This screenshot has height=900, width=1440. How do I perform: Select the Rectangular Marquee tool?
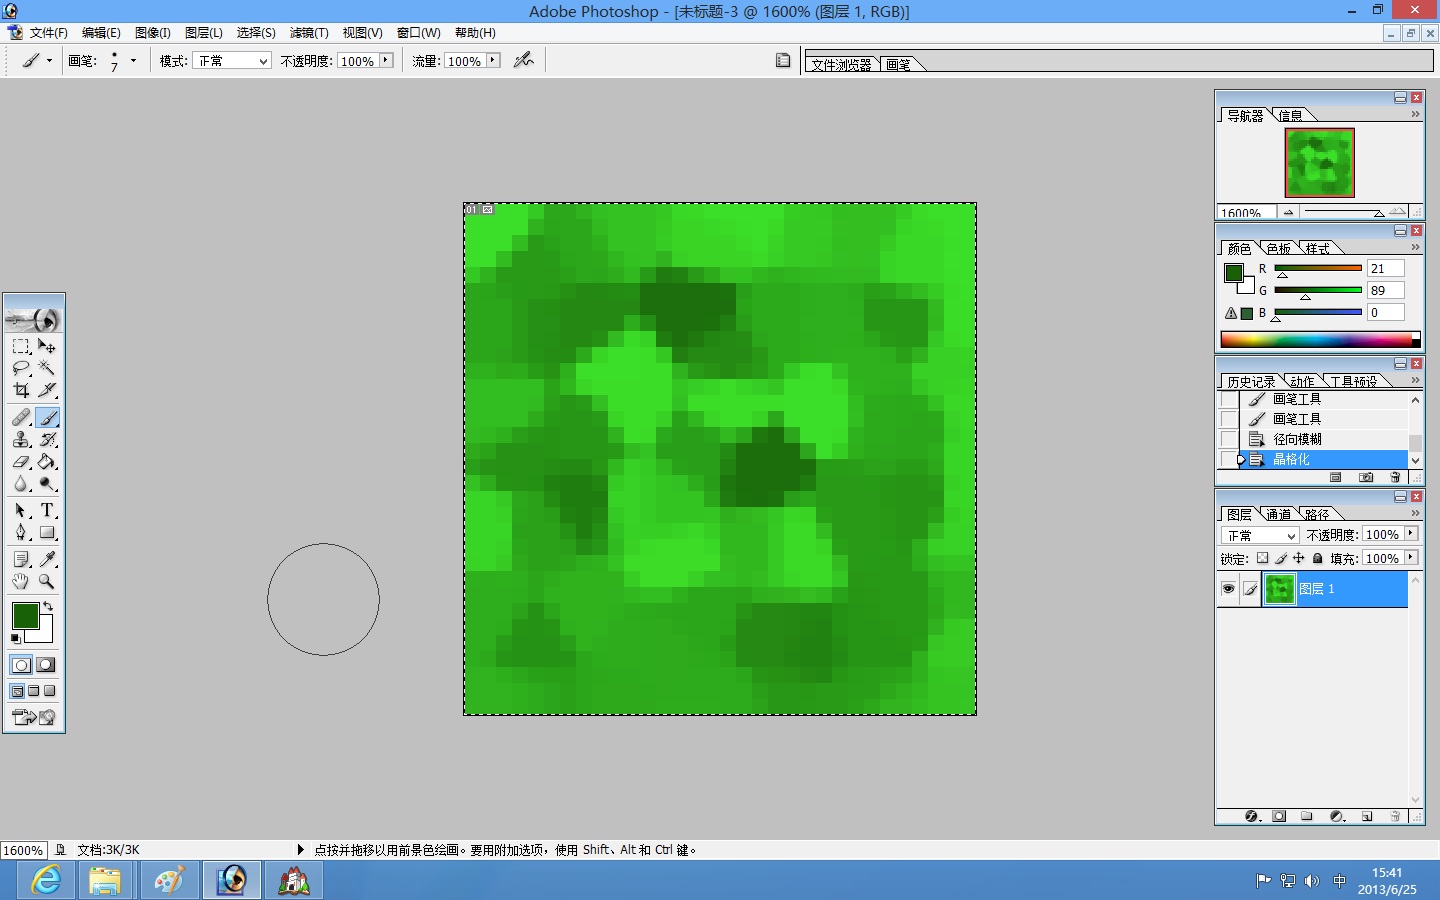coord(21,346)
